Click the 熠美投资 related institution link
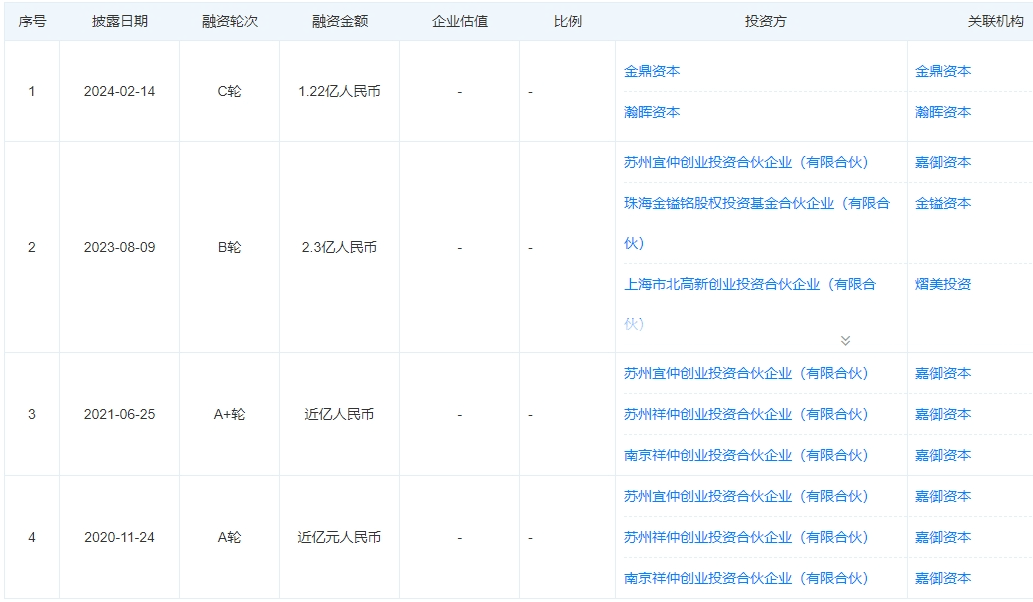The image size is (1033, 602). (942, 284)
